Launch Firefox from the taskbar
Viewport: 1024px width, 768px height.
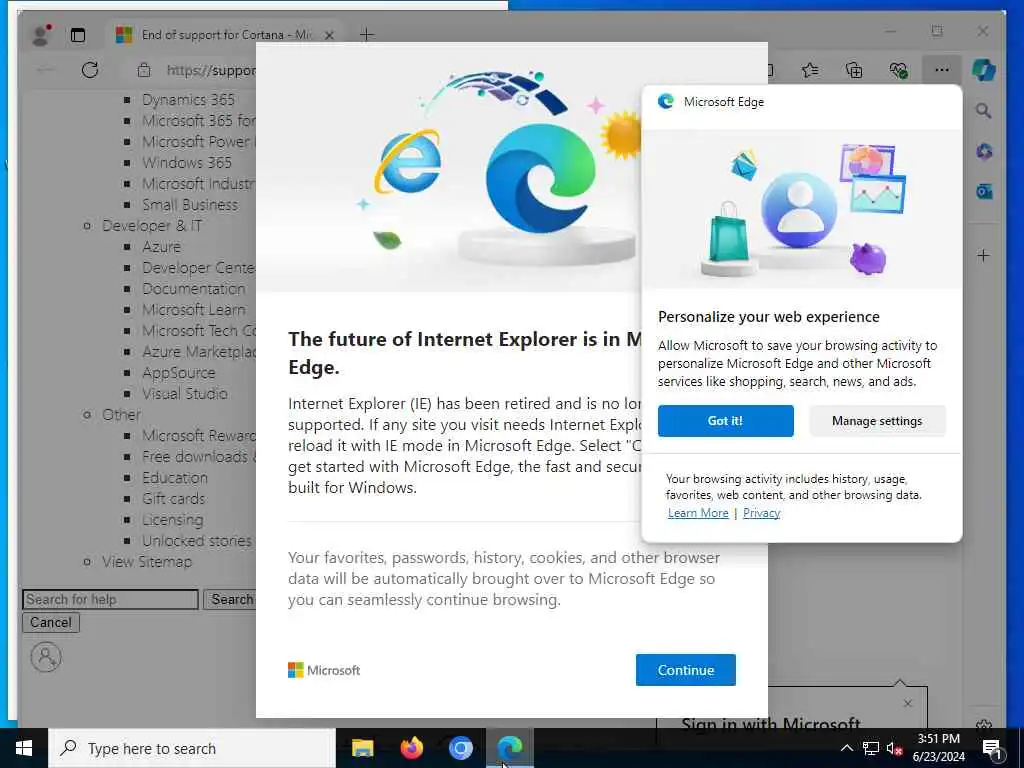click(411, 748)
